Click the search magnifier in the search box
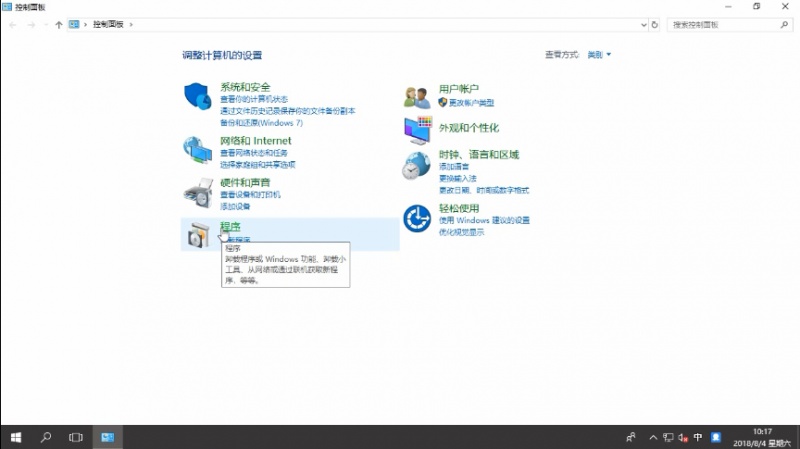Viewport: 800px width, 449px height. point(784,24)
